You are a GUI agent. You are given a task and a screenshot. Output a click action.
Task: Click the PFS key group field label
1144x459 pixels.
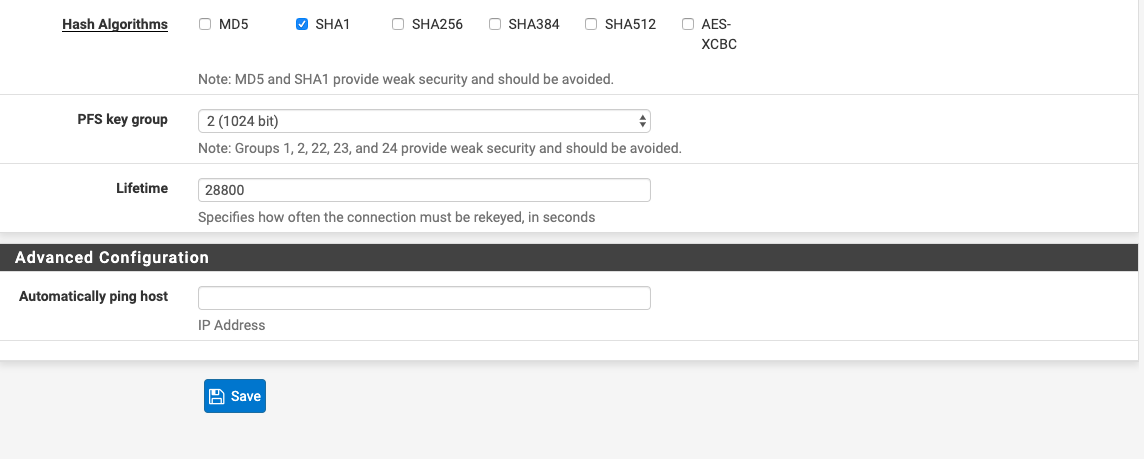click(x=123, y=119)
